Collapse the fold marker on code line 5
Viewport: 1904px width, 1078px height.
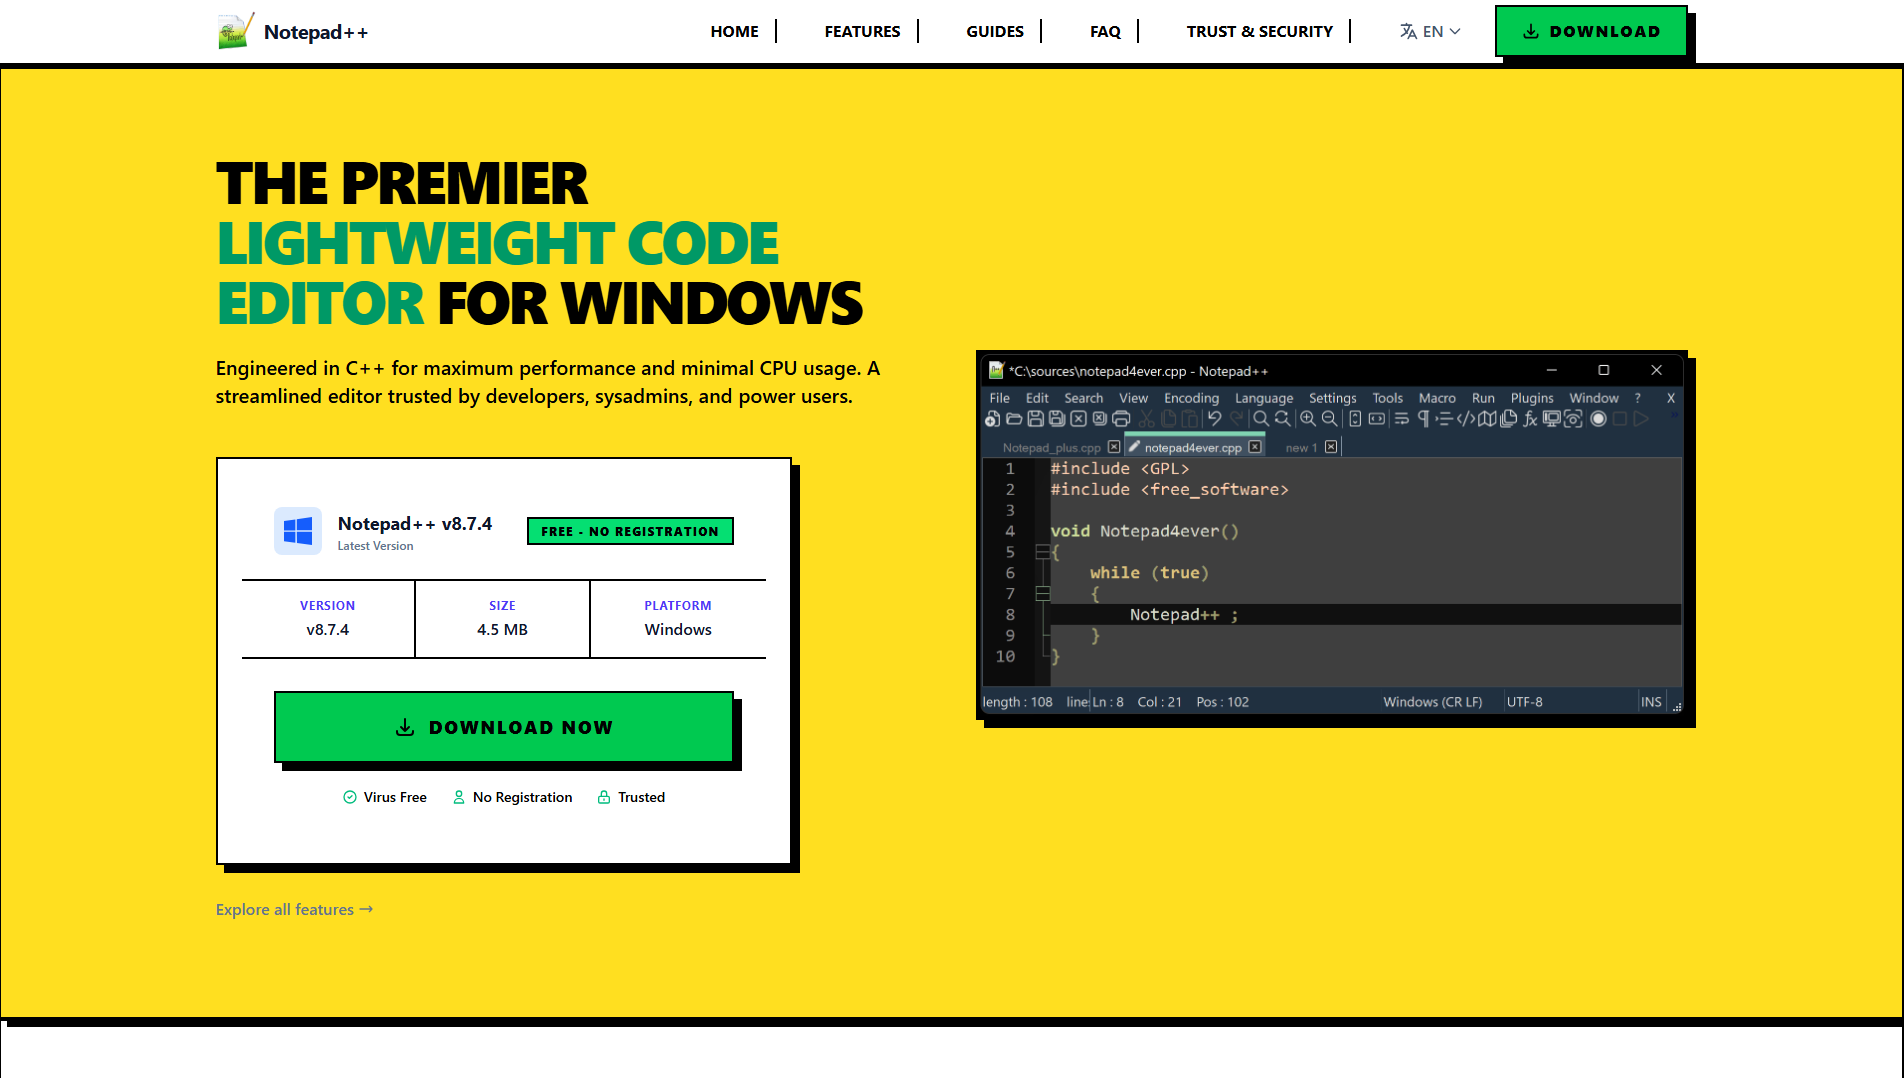coord(1043,552)
